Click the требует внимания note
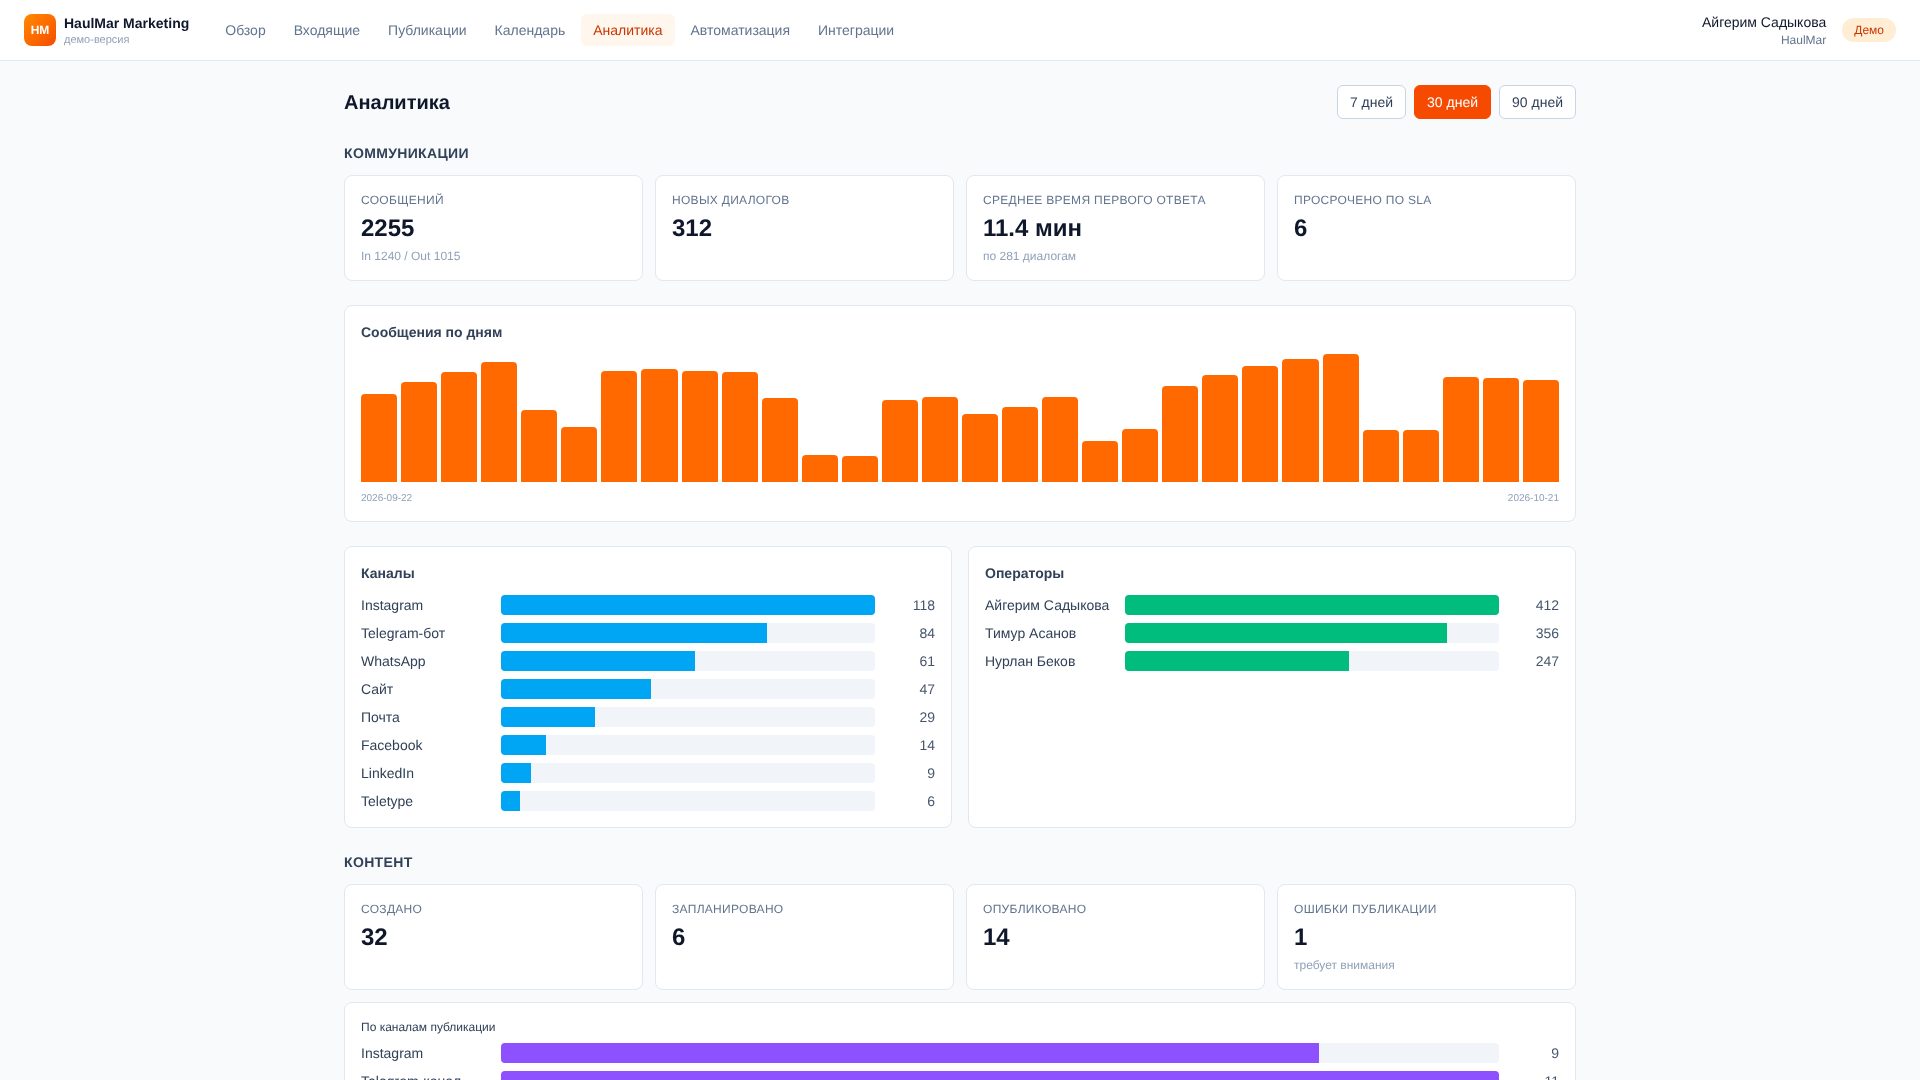Viewport: 1920px width, 1080px height. click(x=1344, y=965)
